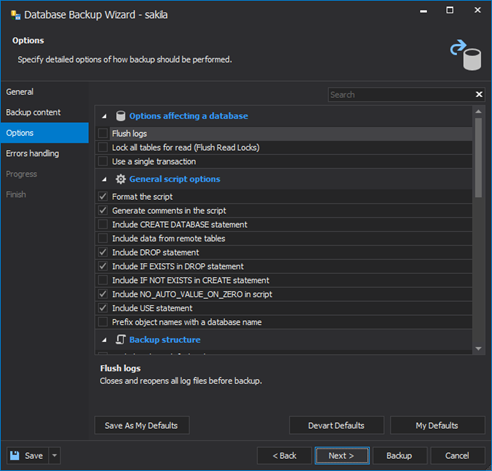Collapse the Backup structure group
The height and width of the screenshot is (471, 492).
point(104,340)
